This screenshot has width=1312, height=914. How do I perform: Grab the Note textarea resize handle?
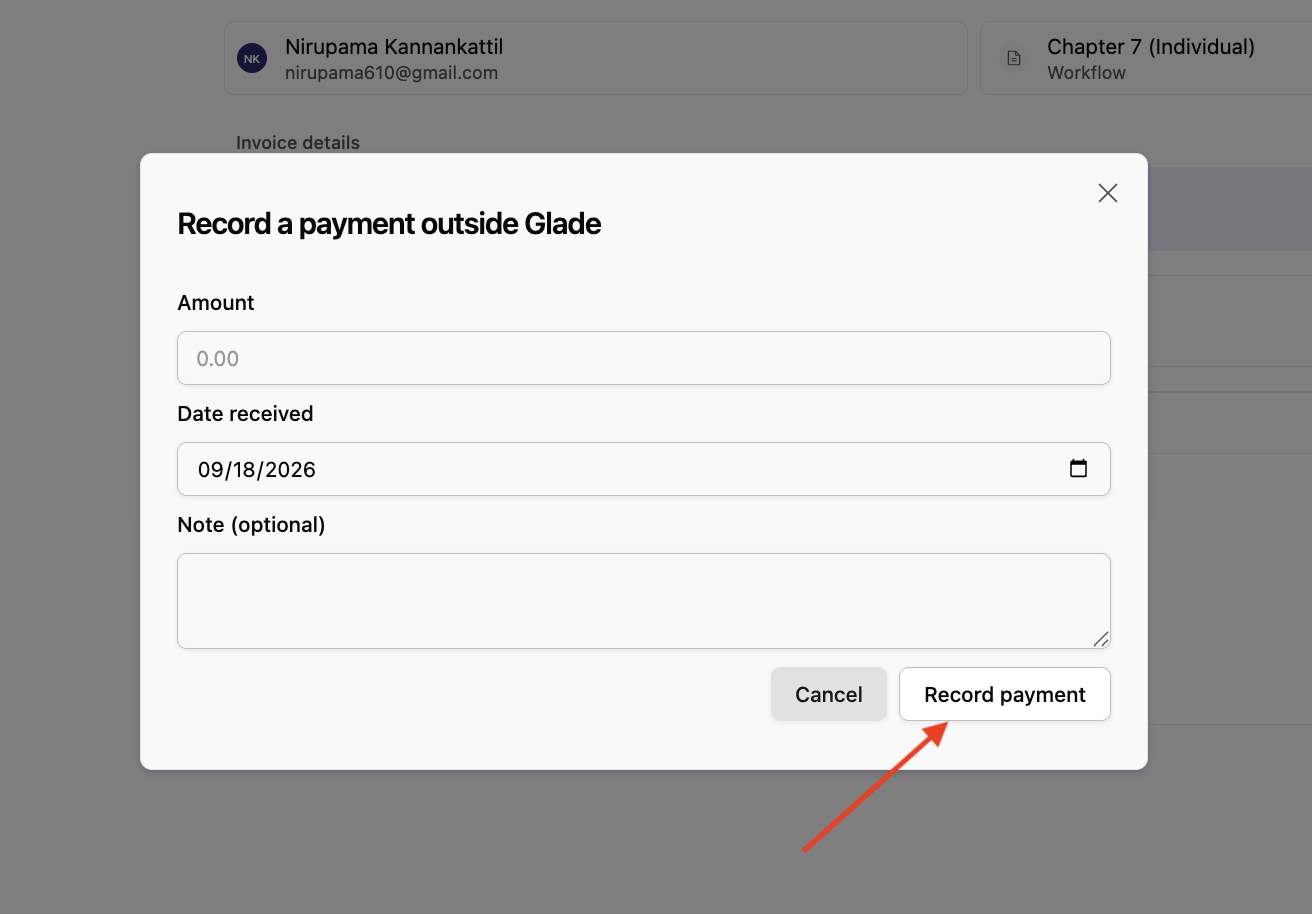point(1101,639)
